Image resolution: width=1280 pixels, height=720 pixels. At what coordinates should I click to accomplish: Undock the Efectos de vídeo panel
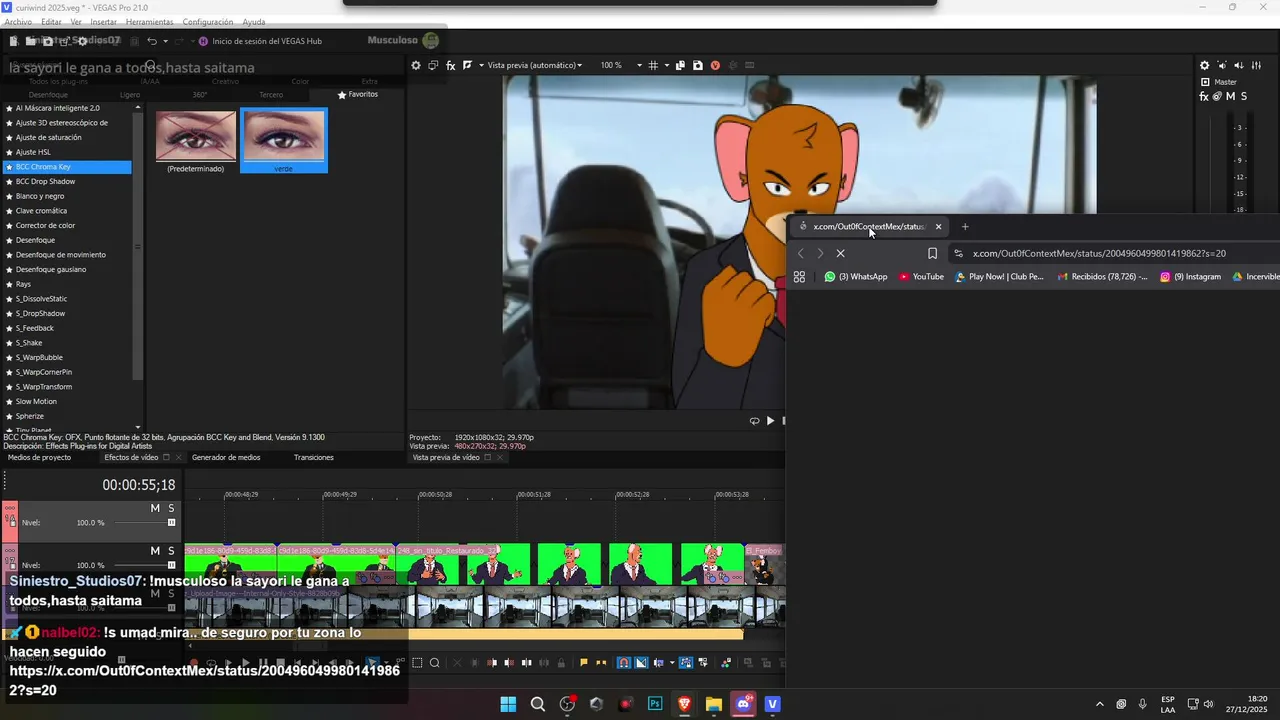166,457
